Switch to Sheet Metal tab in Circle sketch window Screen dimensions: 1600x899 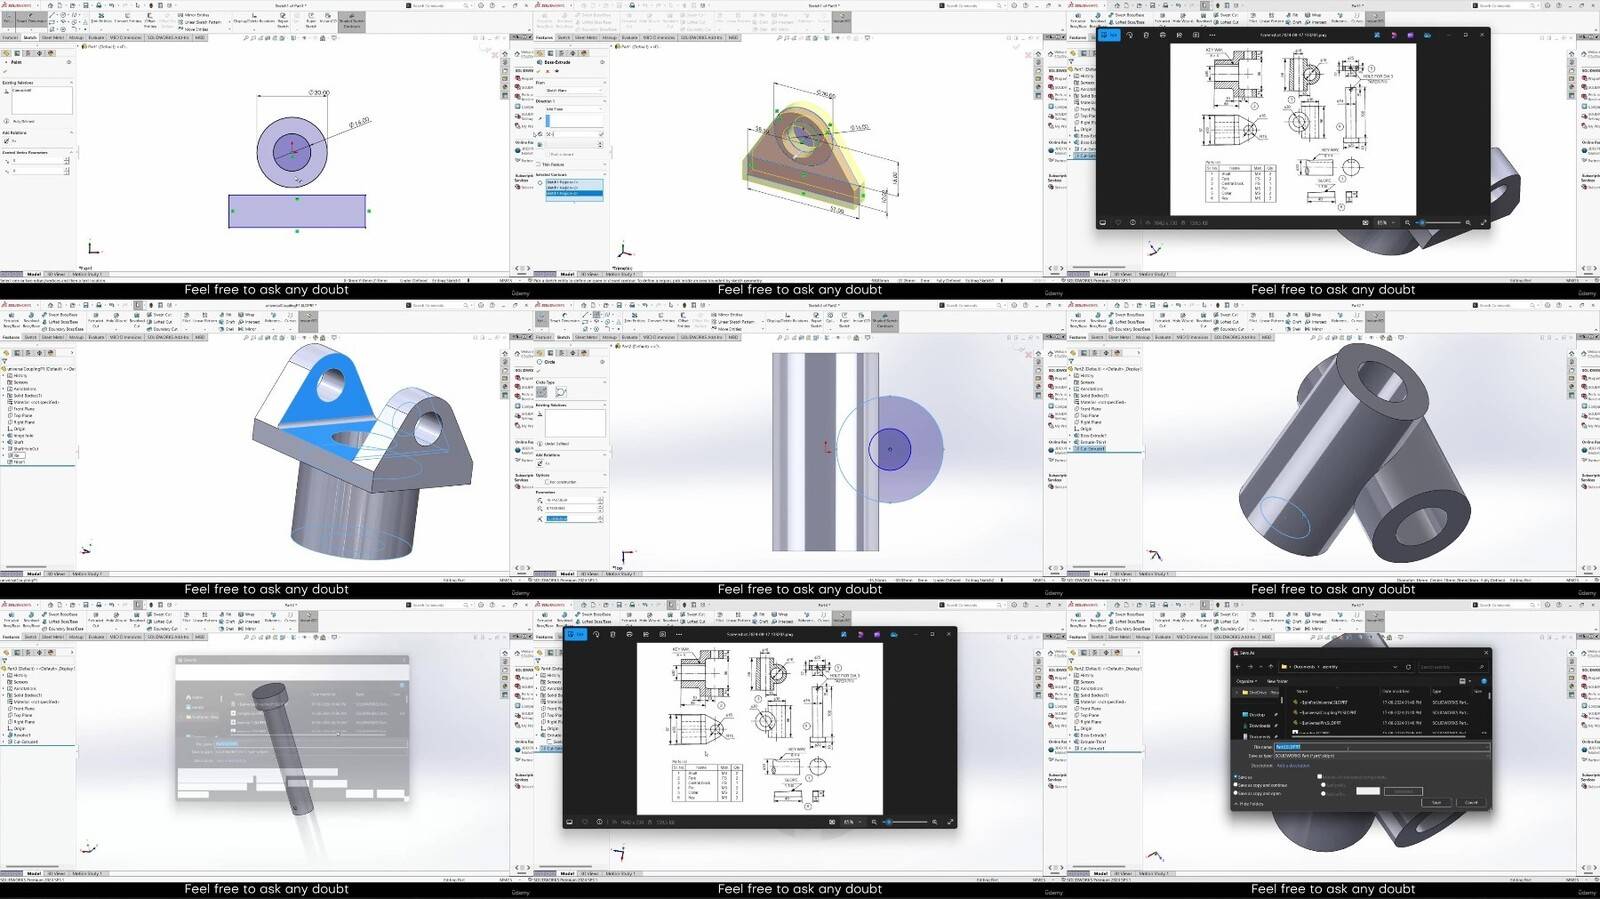pos(586,338)
